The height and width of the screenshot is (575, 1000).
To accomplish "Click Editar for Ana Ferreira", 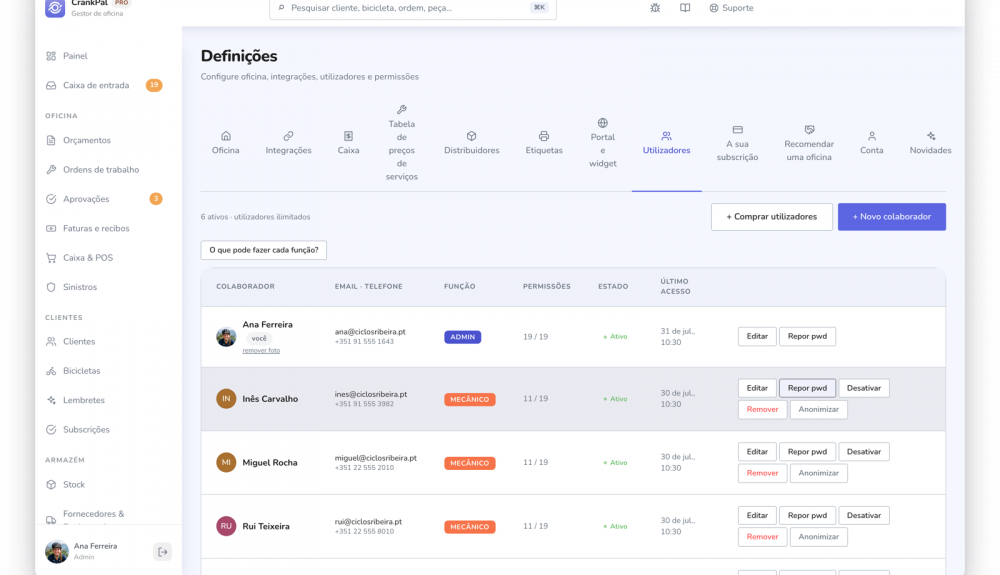I will click(757, 337).
